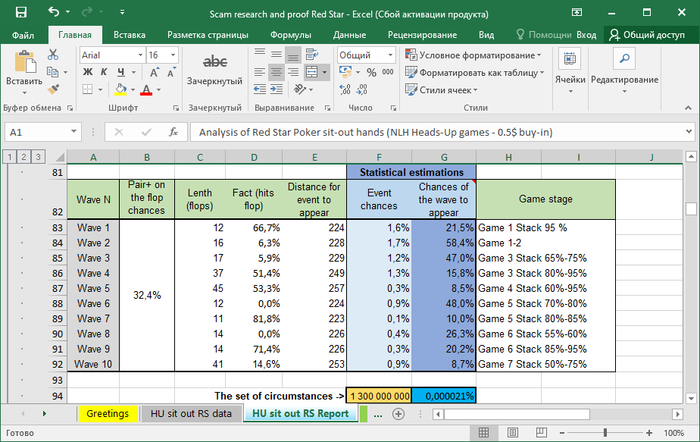700x442 pixels.
Task: Switch to Разметка страницы tab
Action: click(208, 35)
